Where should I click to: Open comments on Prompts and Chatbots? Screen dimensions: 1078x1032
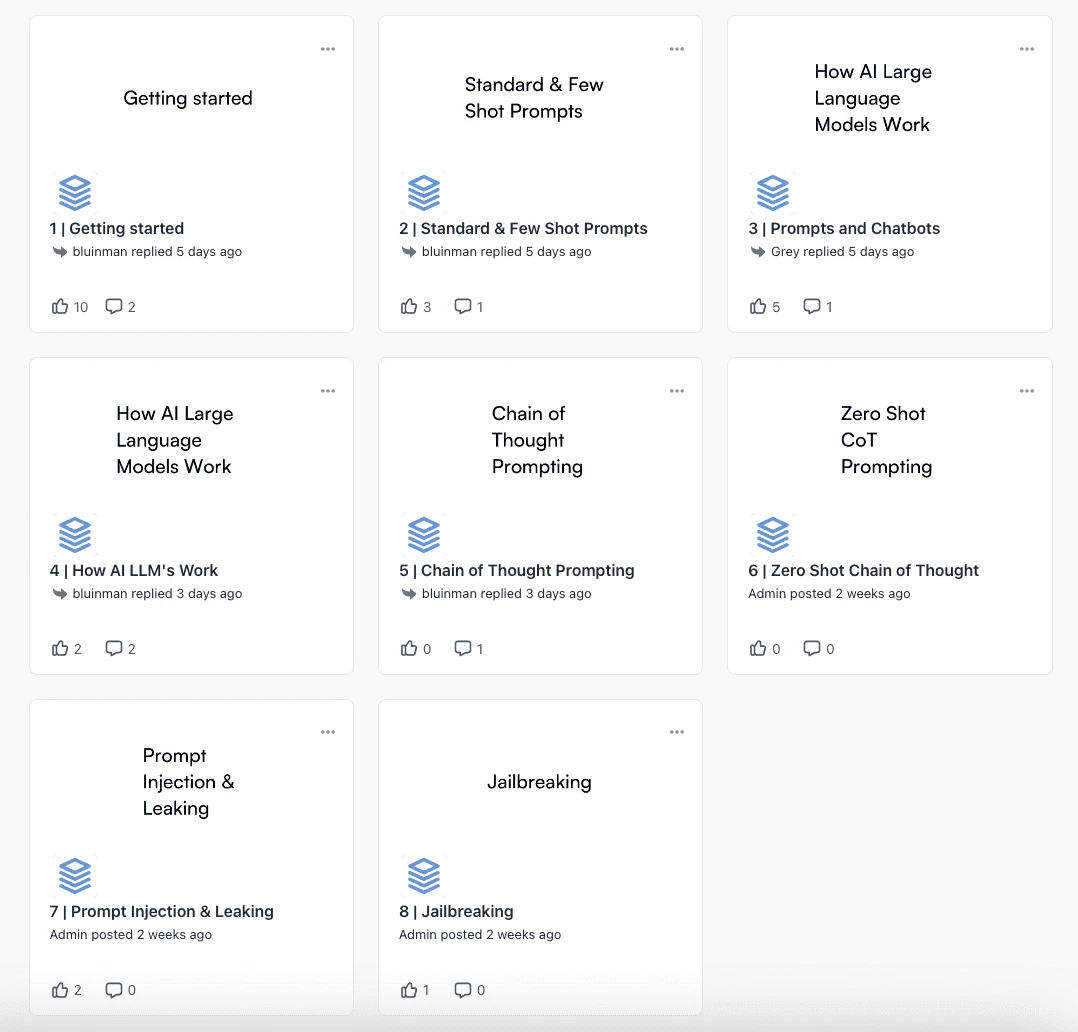[x=811, y=306]
